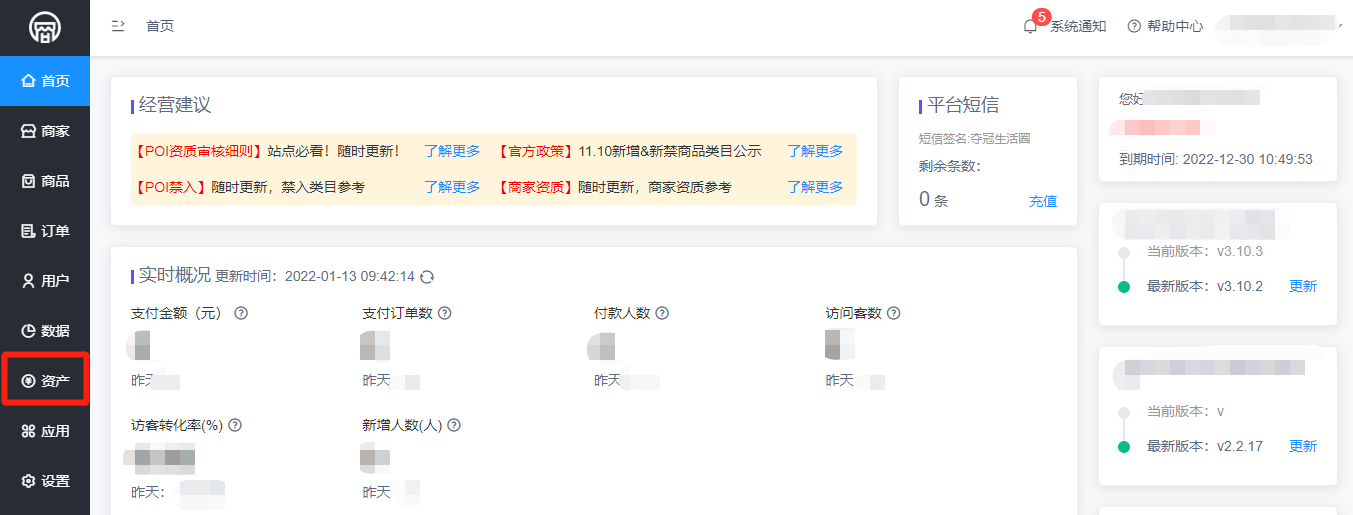Open 商品 sidebar menu
The image size is (1353, 515).
pos(45,181)
